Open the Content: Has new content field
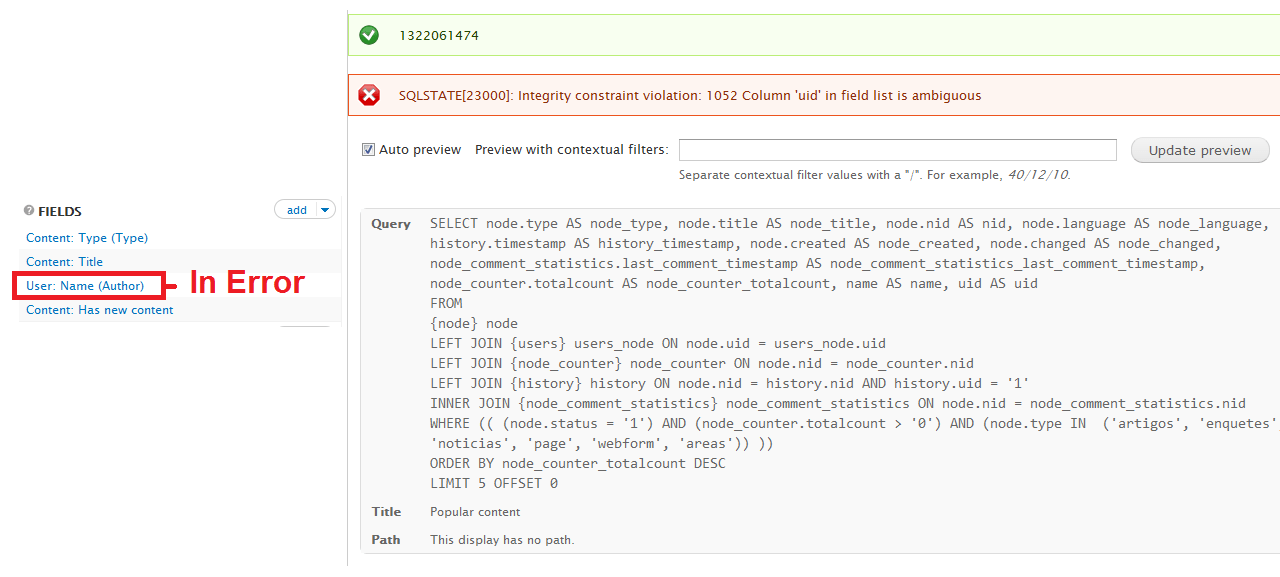Viewport: 1280px width, 577px height. click(99, 309)
